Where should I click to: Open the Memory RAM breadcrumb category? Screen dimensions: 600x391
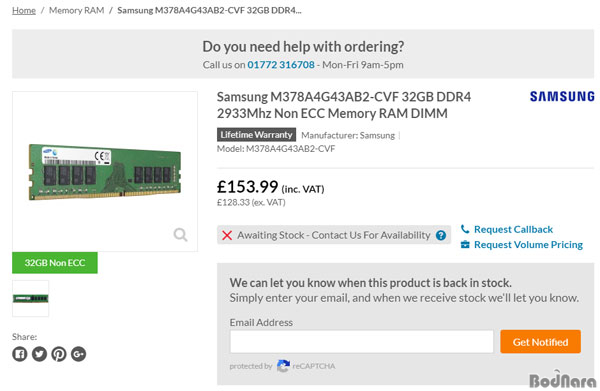[77, 10]
